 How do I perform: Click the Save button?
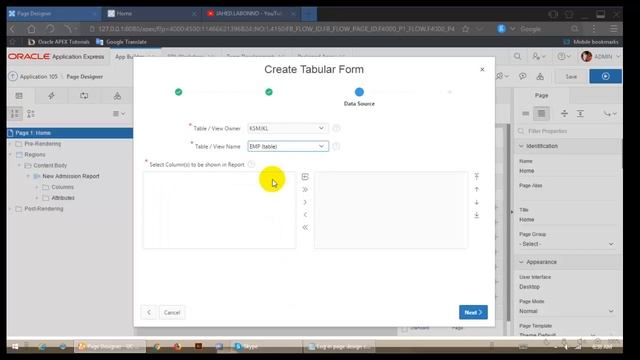click(571, 76)
